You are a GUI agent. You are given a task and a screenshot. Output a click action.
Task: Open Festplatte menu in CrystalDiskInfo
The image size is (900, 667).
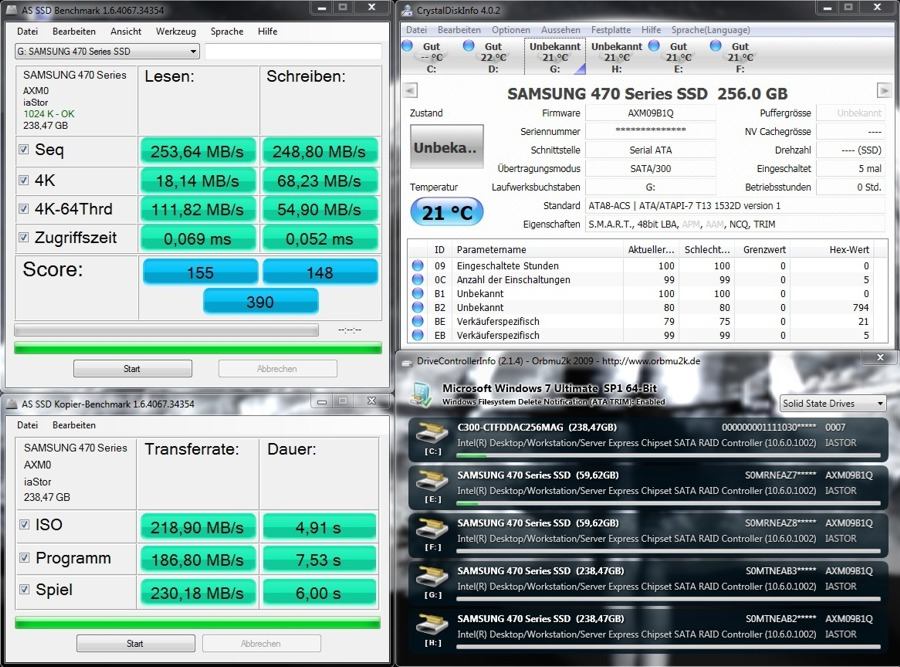pyautogui.click(x=611, y=30)
